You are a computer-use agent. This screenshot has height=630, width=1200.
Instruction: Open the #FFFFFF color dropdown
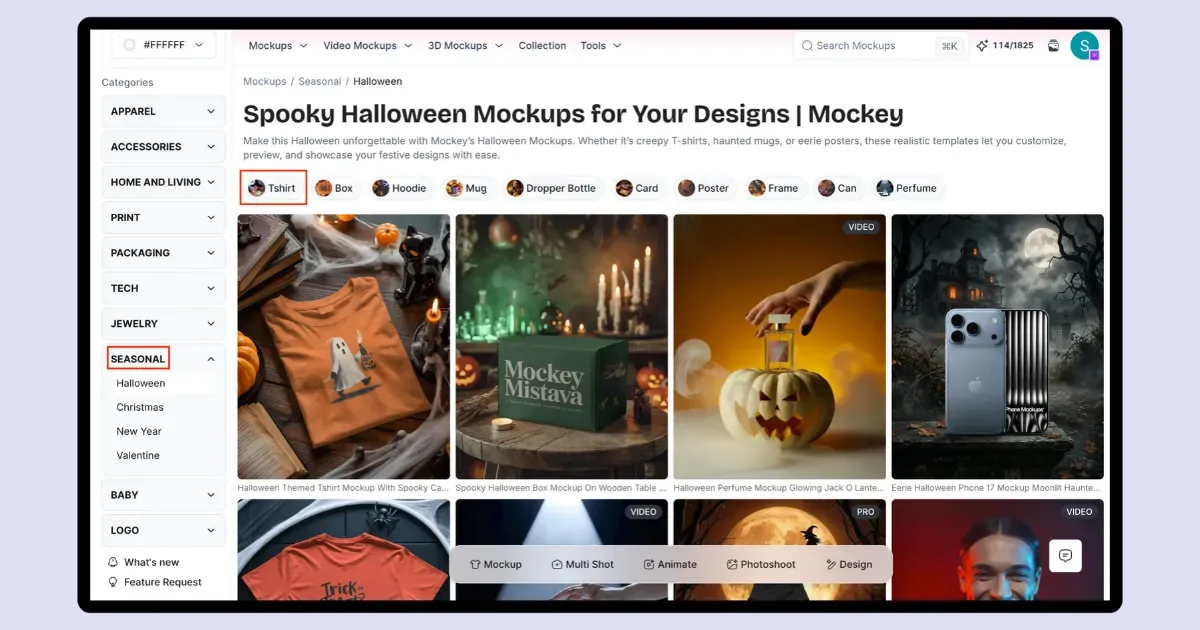tap(163, 45)
